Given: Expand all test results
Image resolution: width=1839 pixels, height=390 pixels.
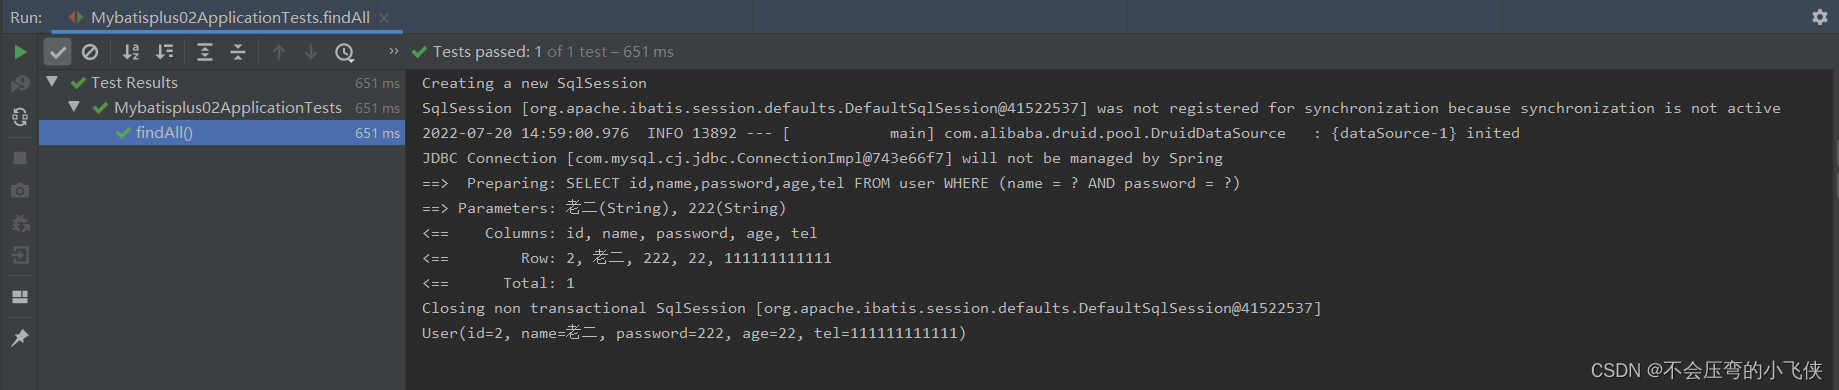Looking at the screenshot, I should [x=205, y=52].
